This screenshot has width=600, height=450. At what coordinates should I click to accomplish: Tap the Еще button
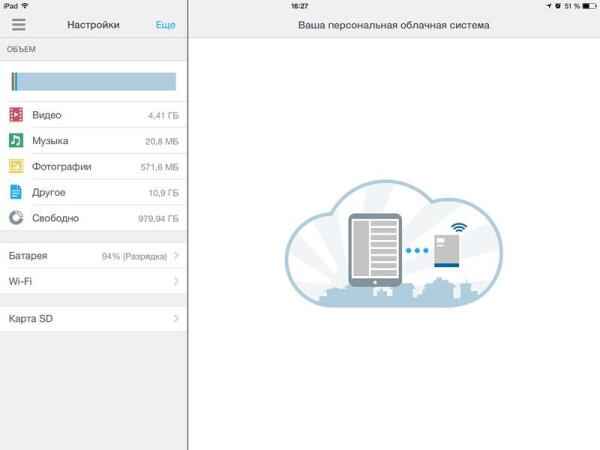[165, 25]
